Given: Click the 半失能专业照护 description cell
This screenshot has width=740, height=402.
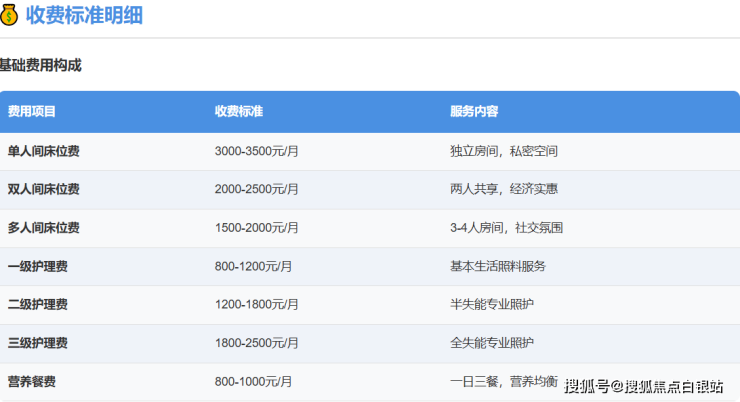Looking at the screenshot, I should (x=492, y=304).
